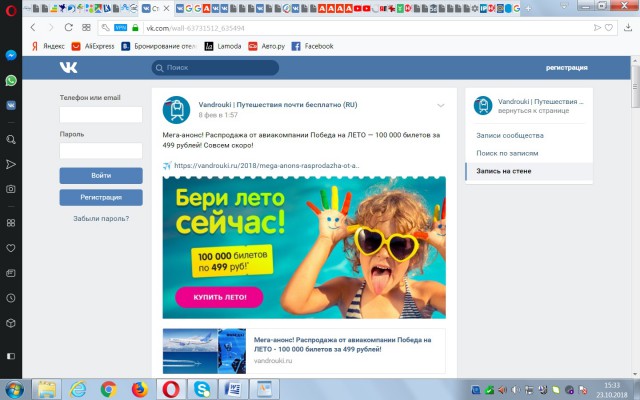Viewport: 640px width, 400px height.
Task: Click the Регистрация button
Action: (101, 198)
